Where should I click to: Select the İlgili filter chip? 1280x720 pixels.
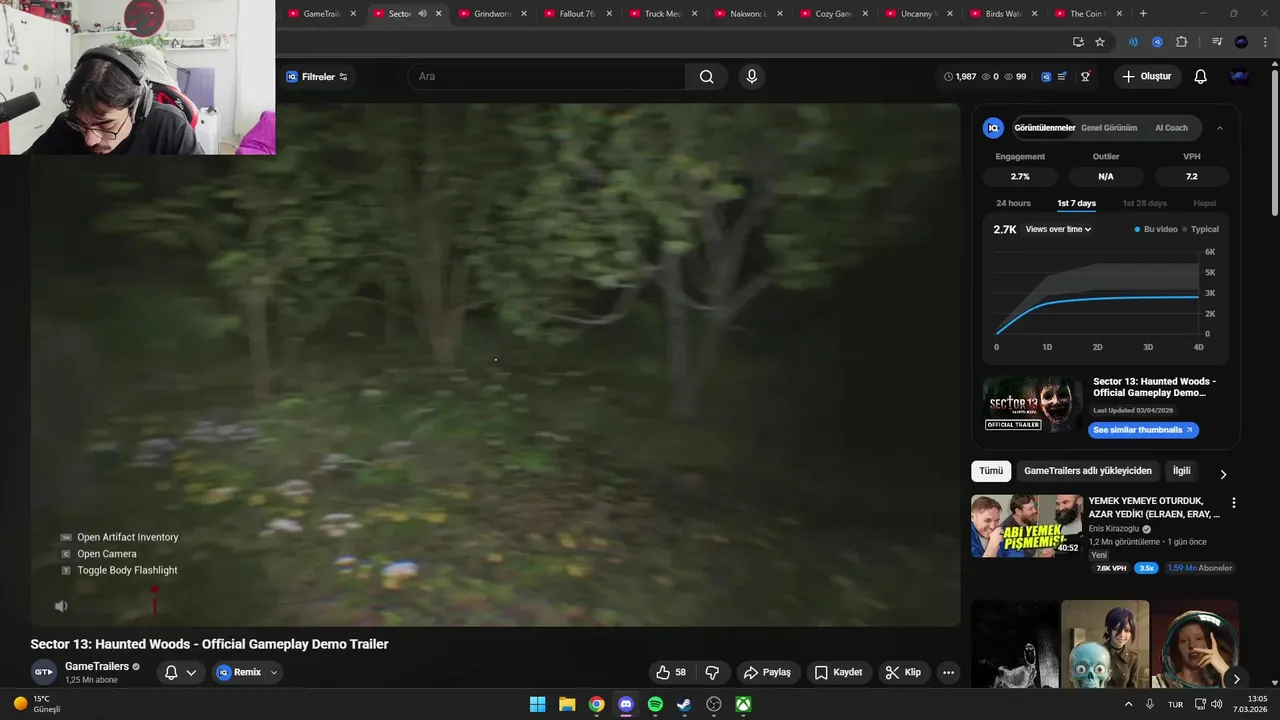[x=1182, y=471]
